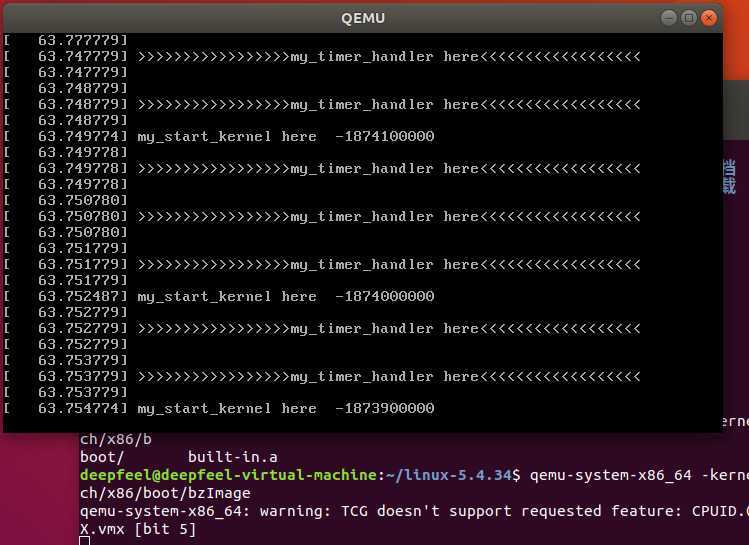Close the QEMU window
Screen dimensions: 749x545
coord(709,18)
